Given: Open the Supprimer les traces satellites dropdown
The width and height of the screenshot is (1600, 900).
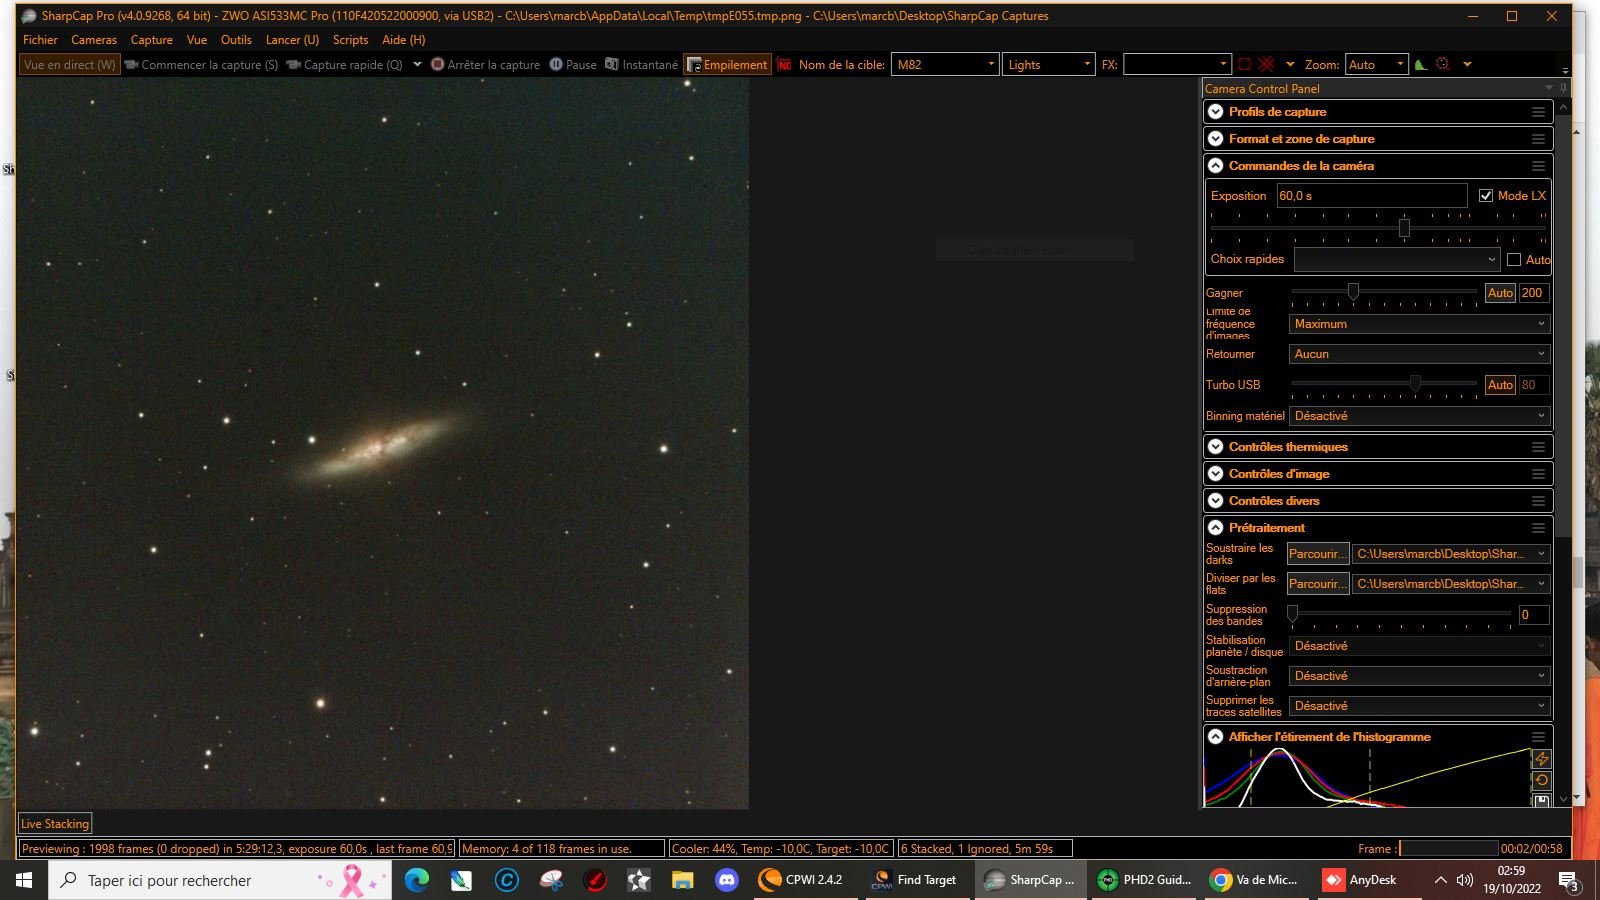Looking at the screenshot, I should (x=1419, y=706).
